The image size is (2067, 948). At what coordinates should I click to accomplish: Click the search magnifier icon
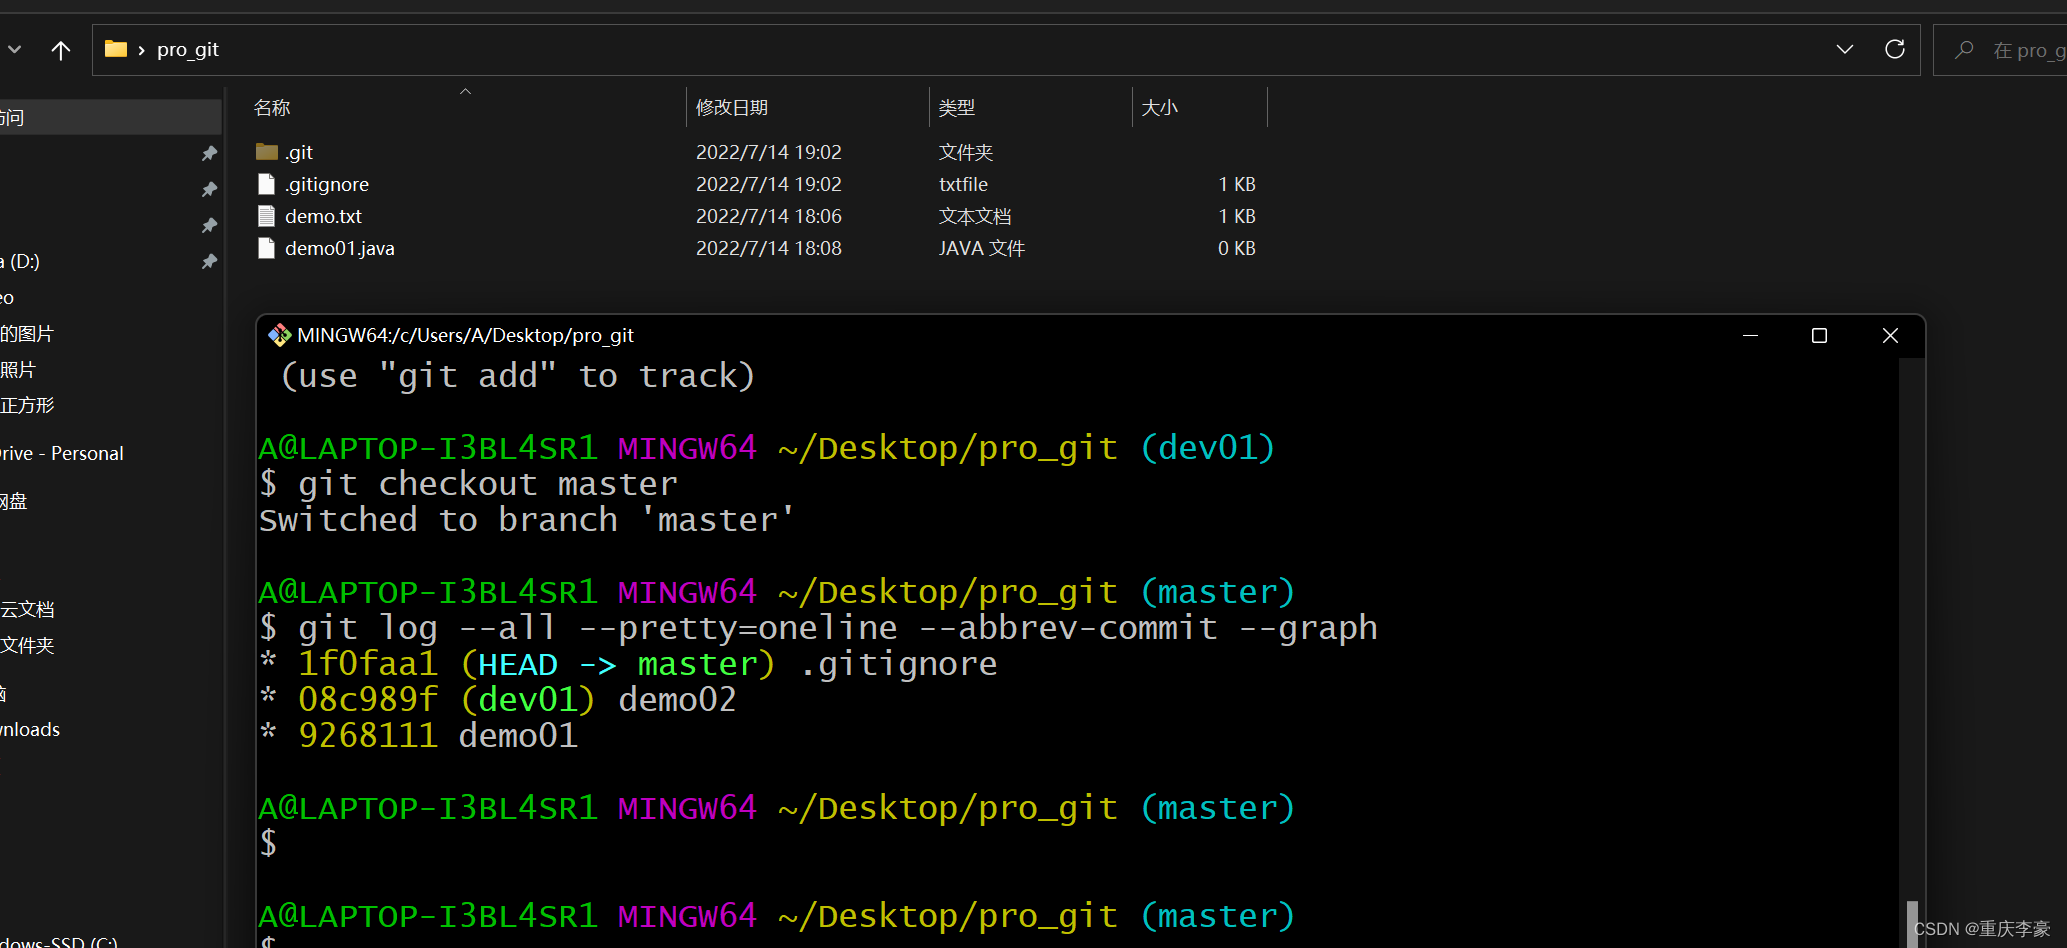click(1964, 49)
